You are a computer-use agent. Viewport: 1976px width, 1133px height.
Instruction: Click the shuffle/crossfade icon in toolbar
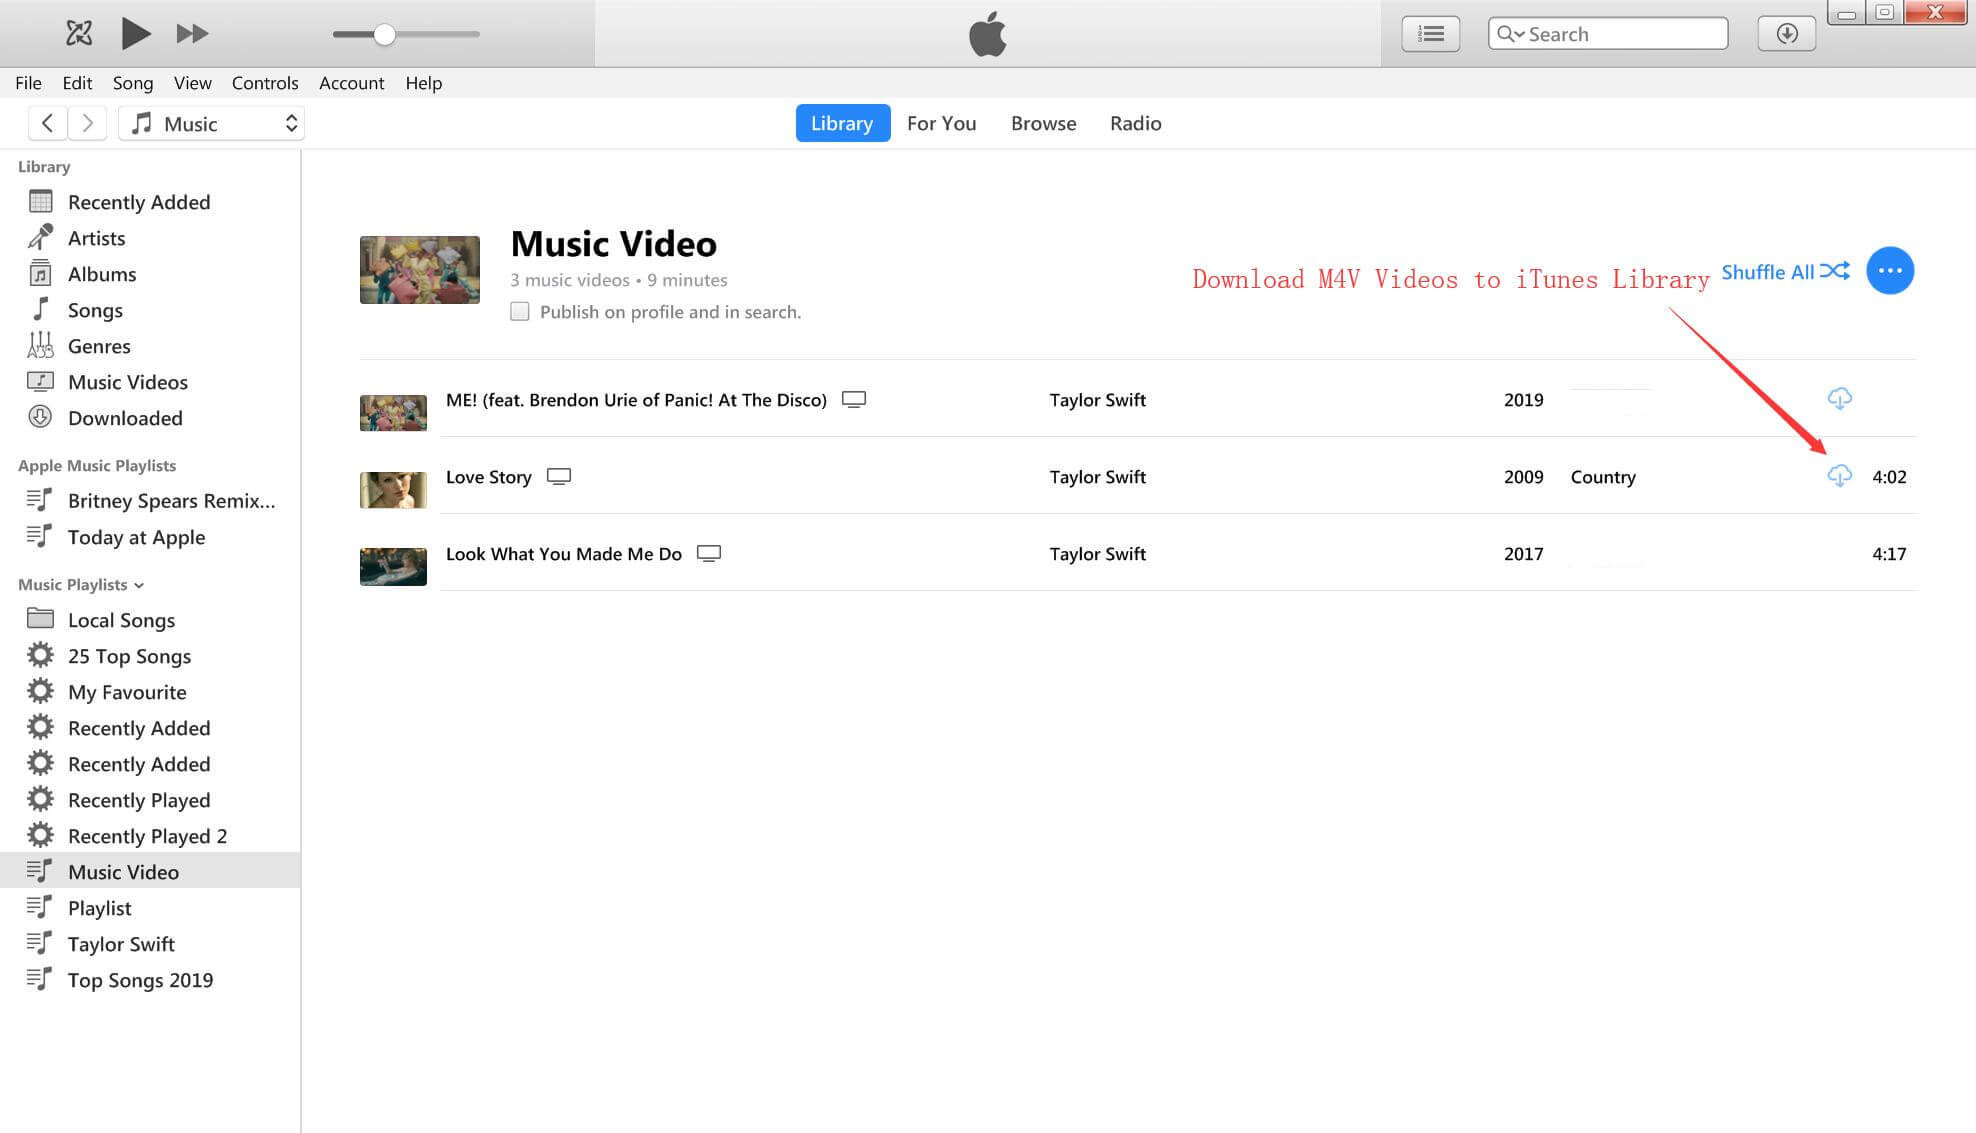(x=77, y=33)
